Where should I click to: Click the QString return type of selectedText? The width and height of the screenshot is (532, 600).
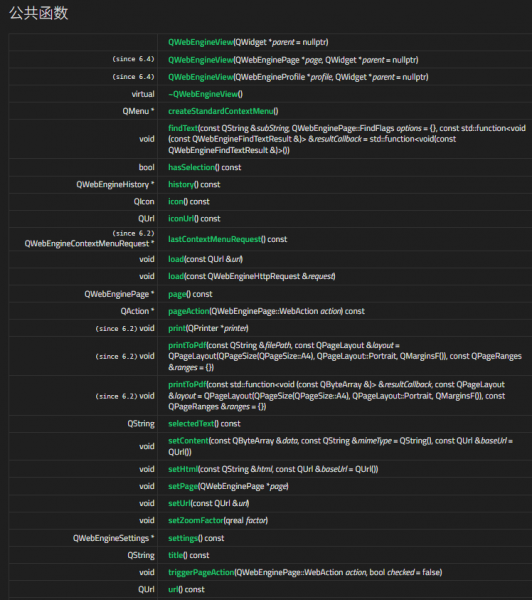click(141, 424)
